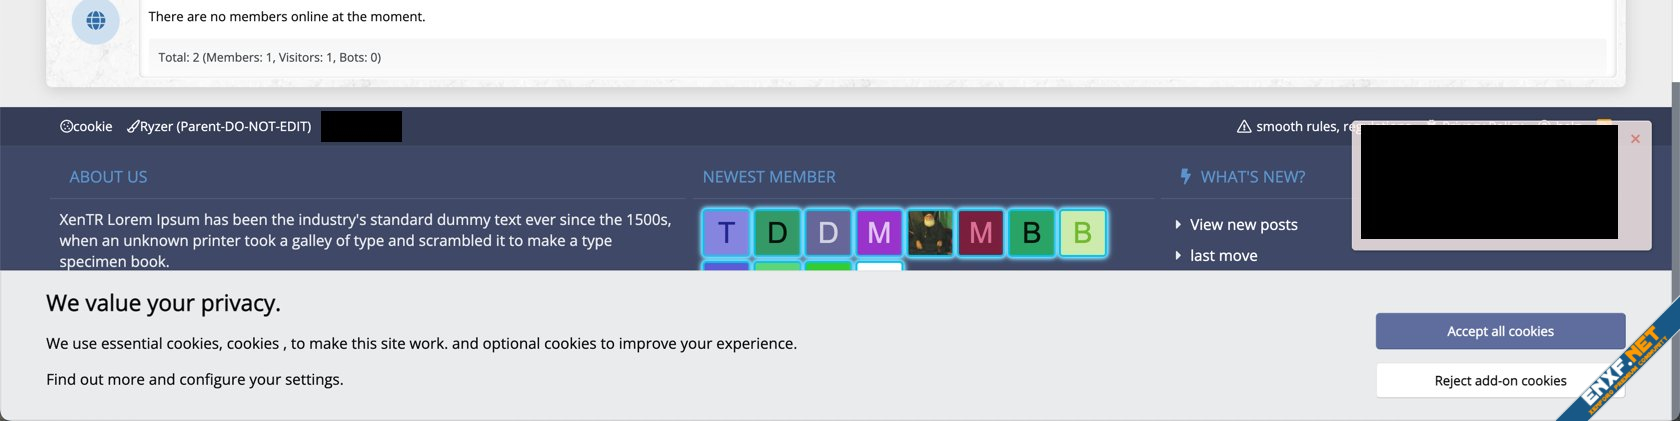
Task: Click the lightning bolt What's New icon
Action: pyautogui.click(x=1185, y=177)
